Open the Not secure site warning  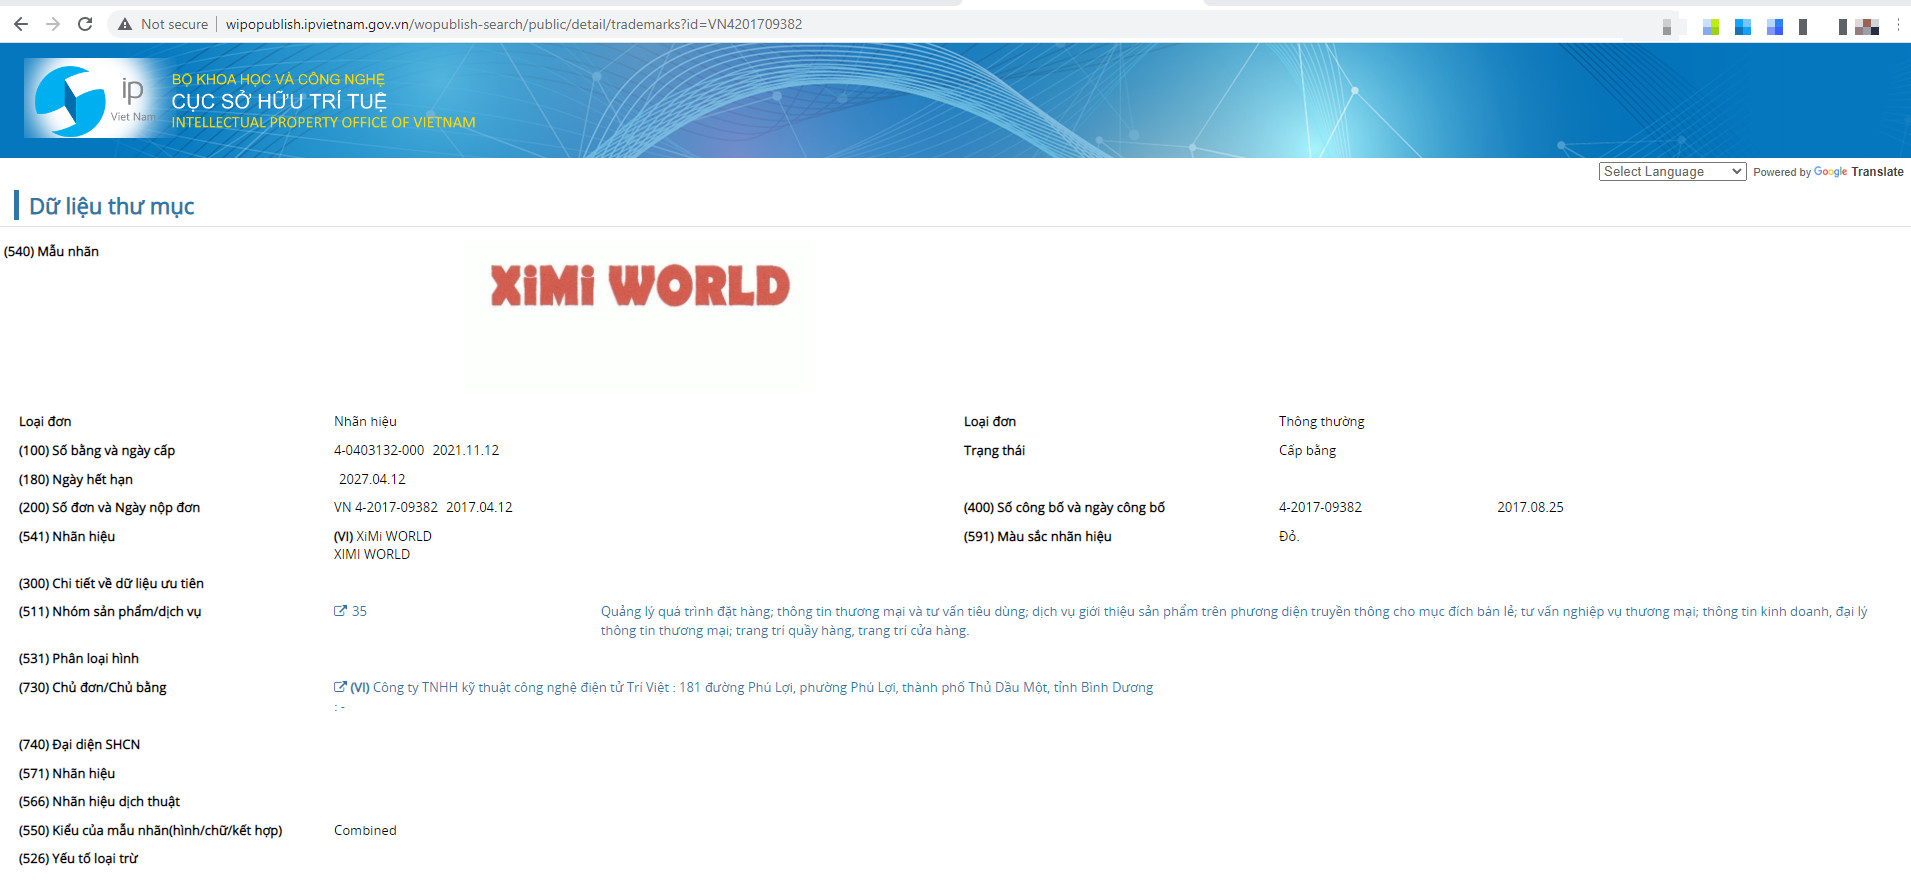pyautogui.click(x=163, y=24)
